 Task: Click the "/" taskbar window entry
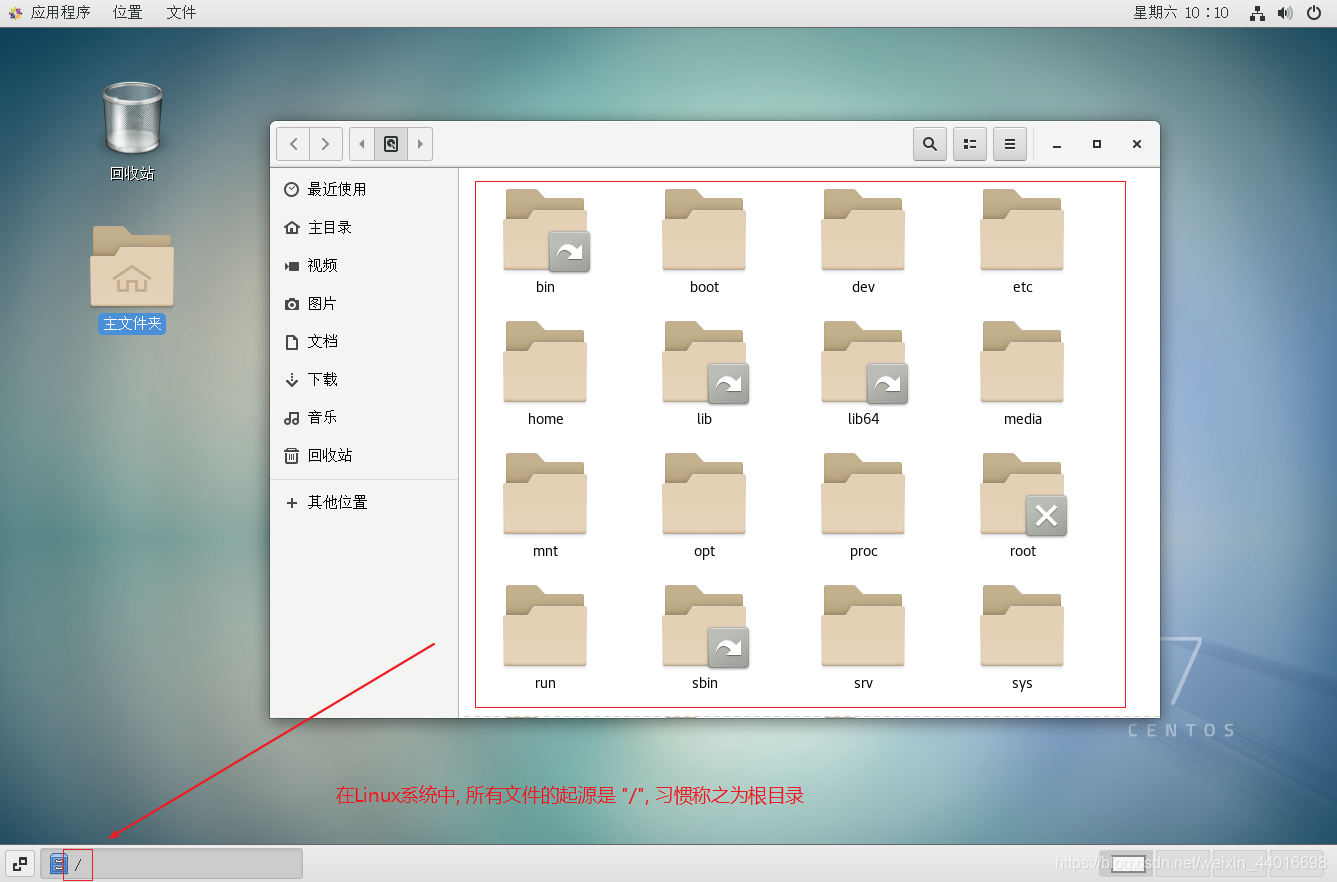tap(171, 863)
